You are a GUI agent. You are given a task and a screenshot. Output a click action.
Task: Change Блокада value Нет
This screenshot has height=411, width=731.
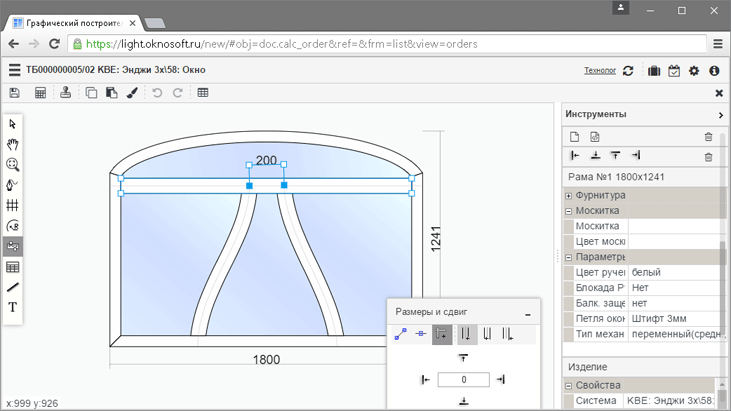(x=674, y=288)
